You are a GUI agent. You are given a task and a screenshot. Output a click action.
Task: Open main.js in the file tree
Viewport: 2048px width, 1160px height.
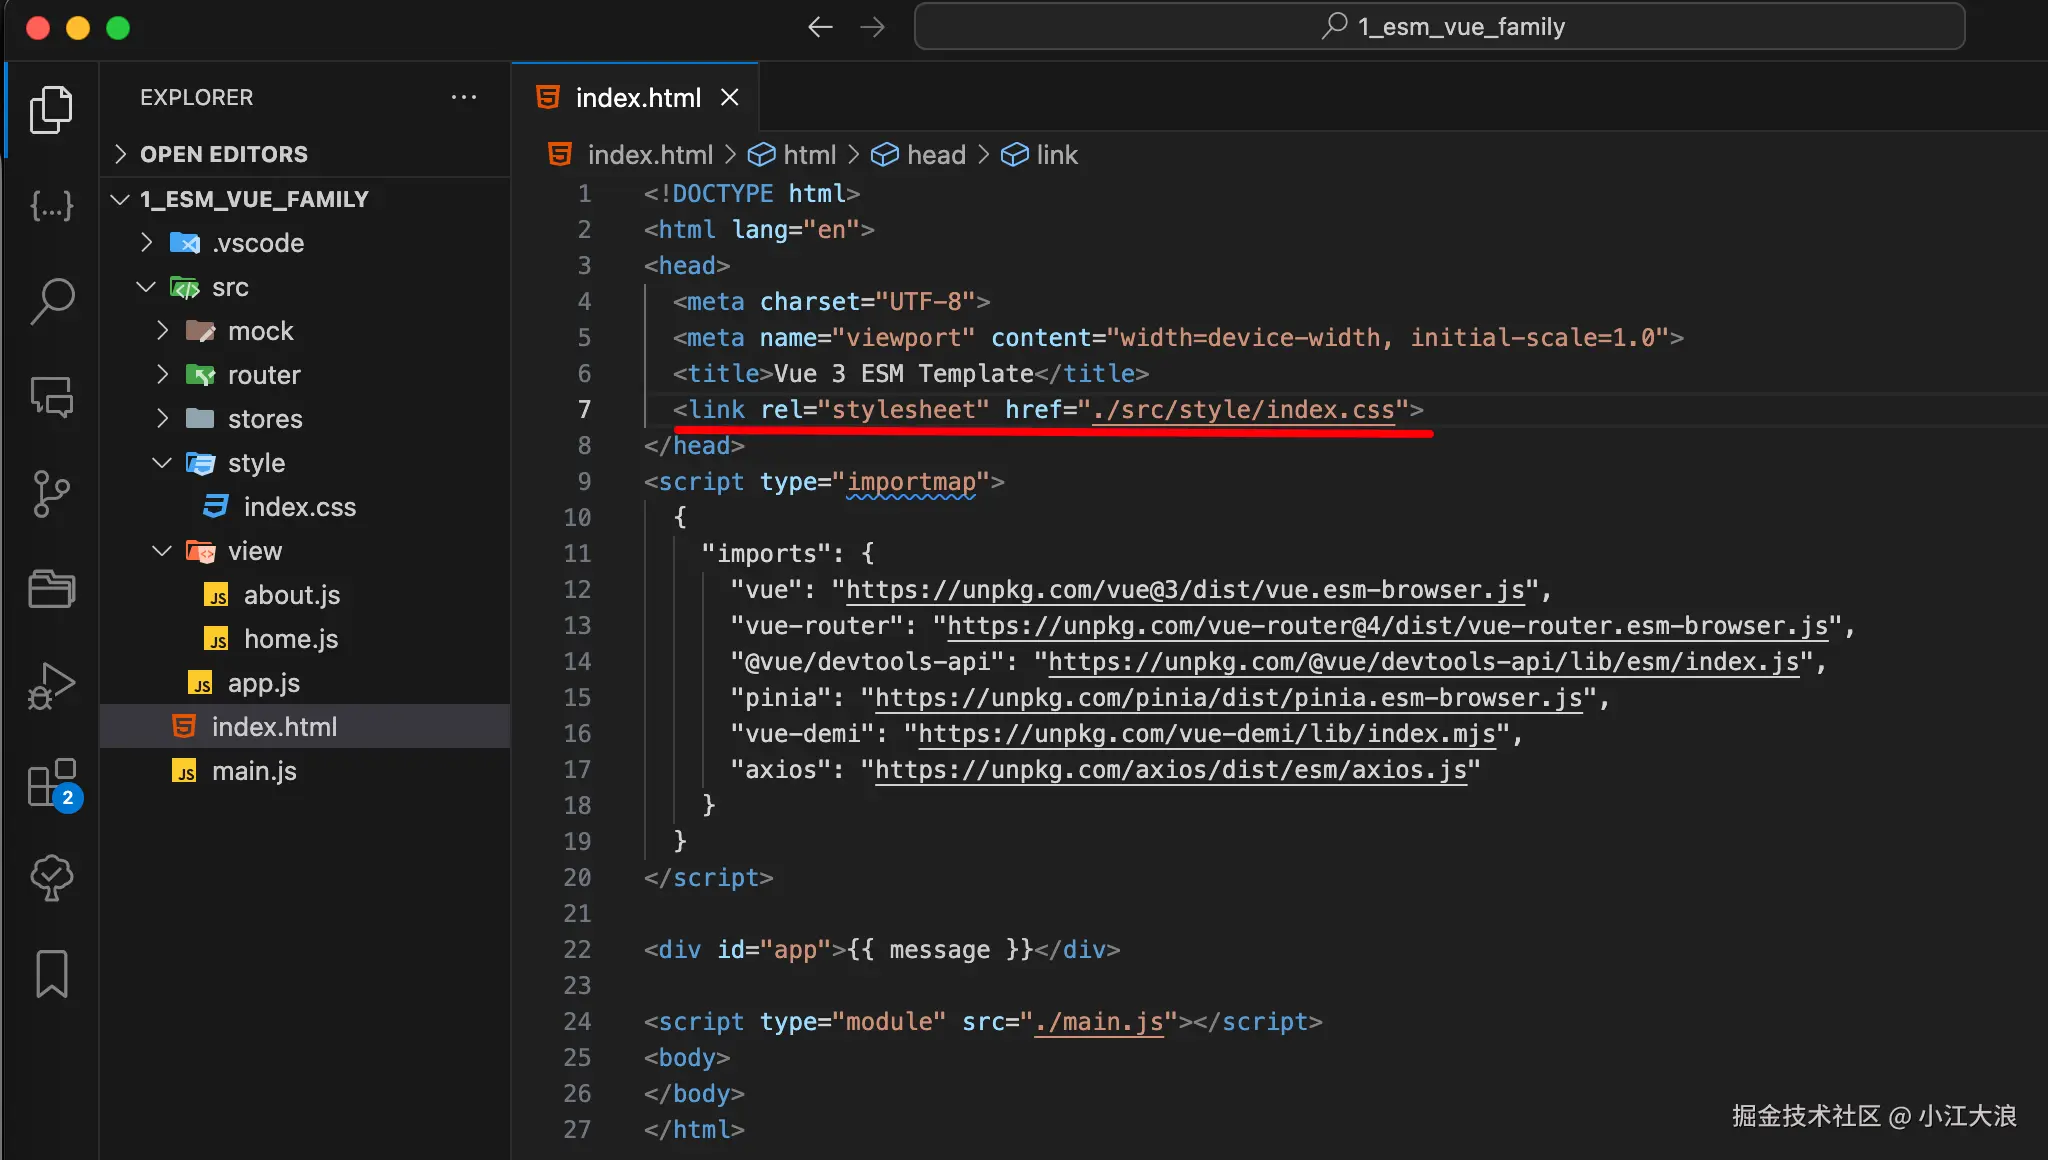coord(254,771)
